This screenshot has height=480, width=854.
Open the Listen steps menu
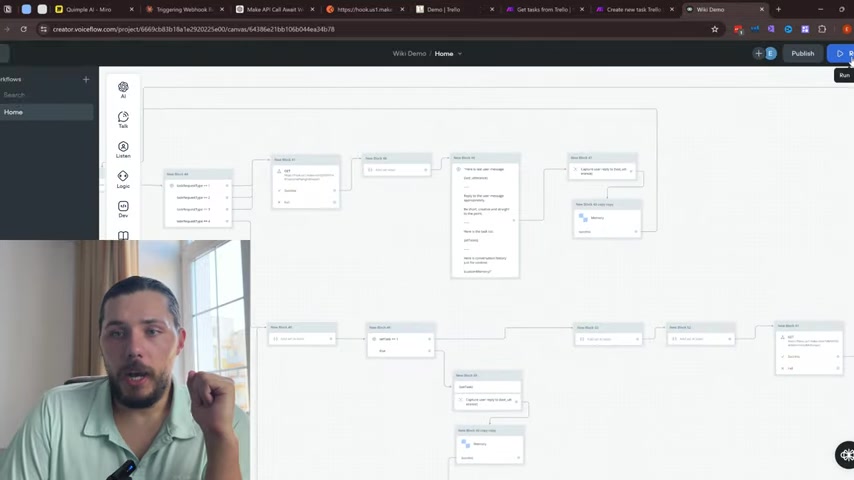(123, 150)
